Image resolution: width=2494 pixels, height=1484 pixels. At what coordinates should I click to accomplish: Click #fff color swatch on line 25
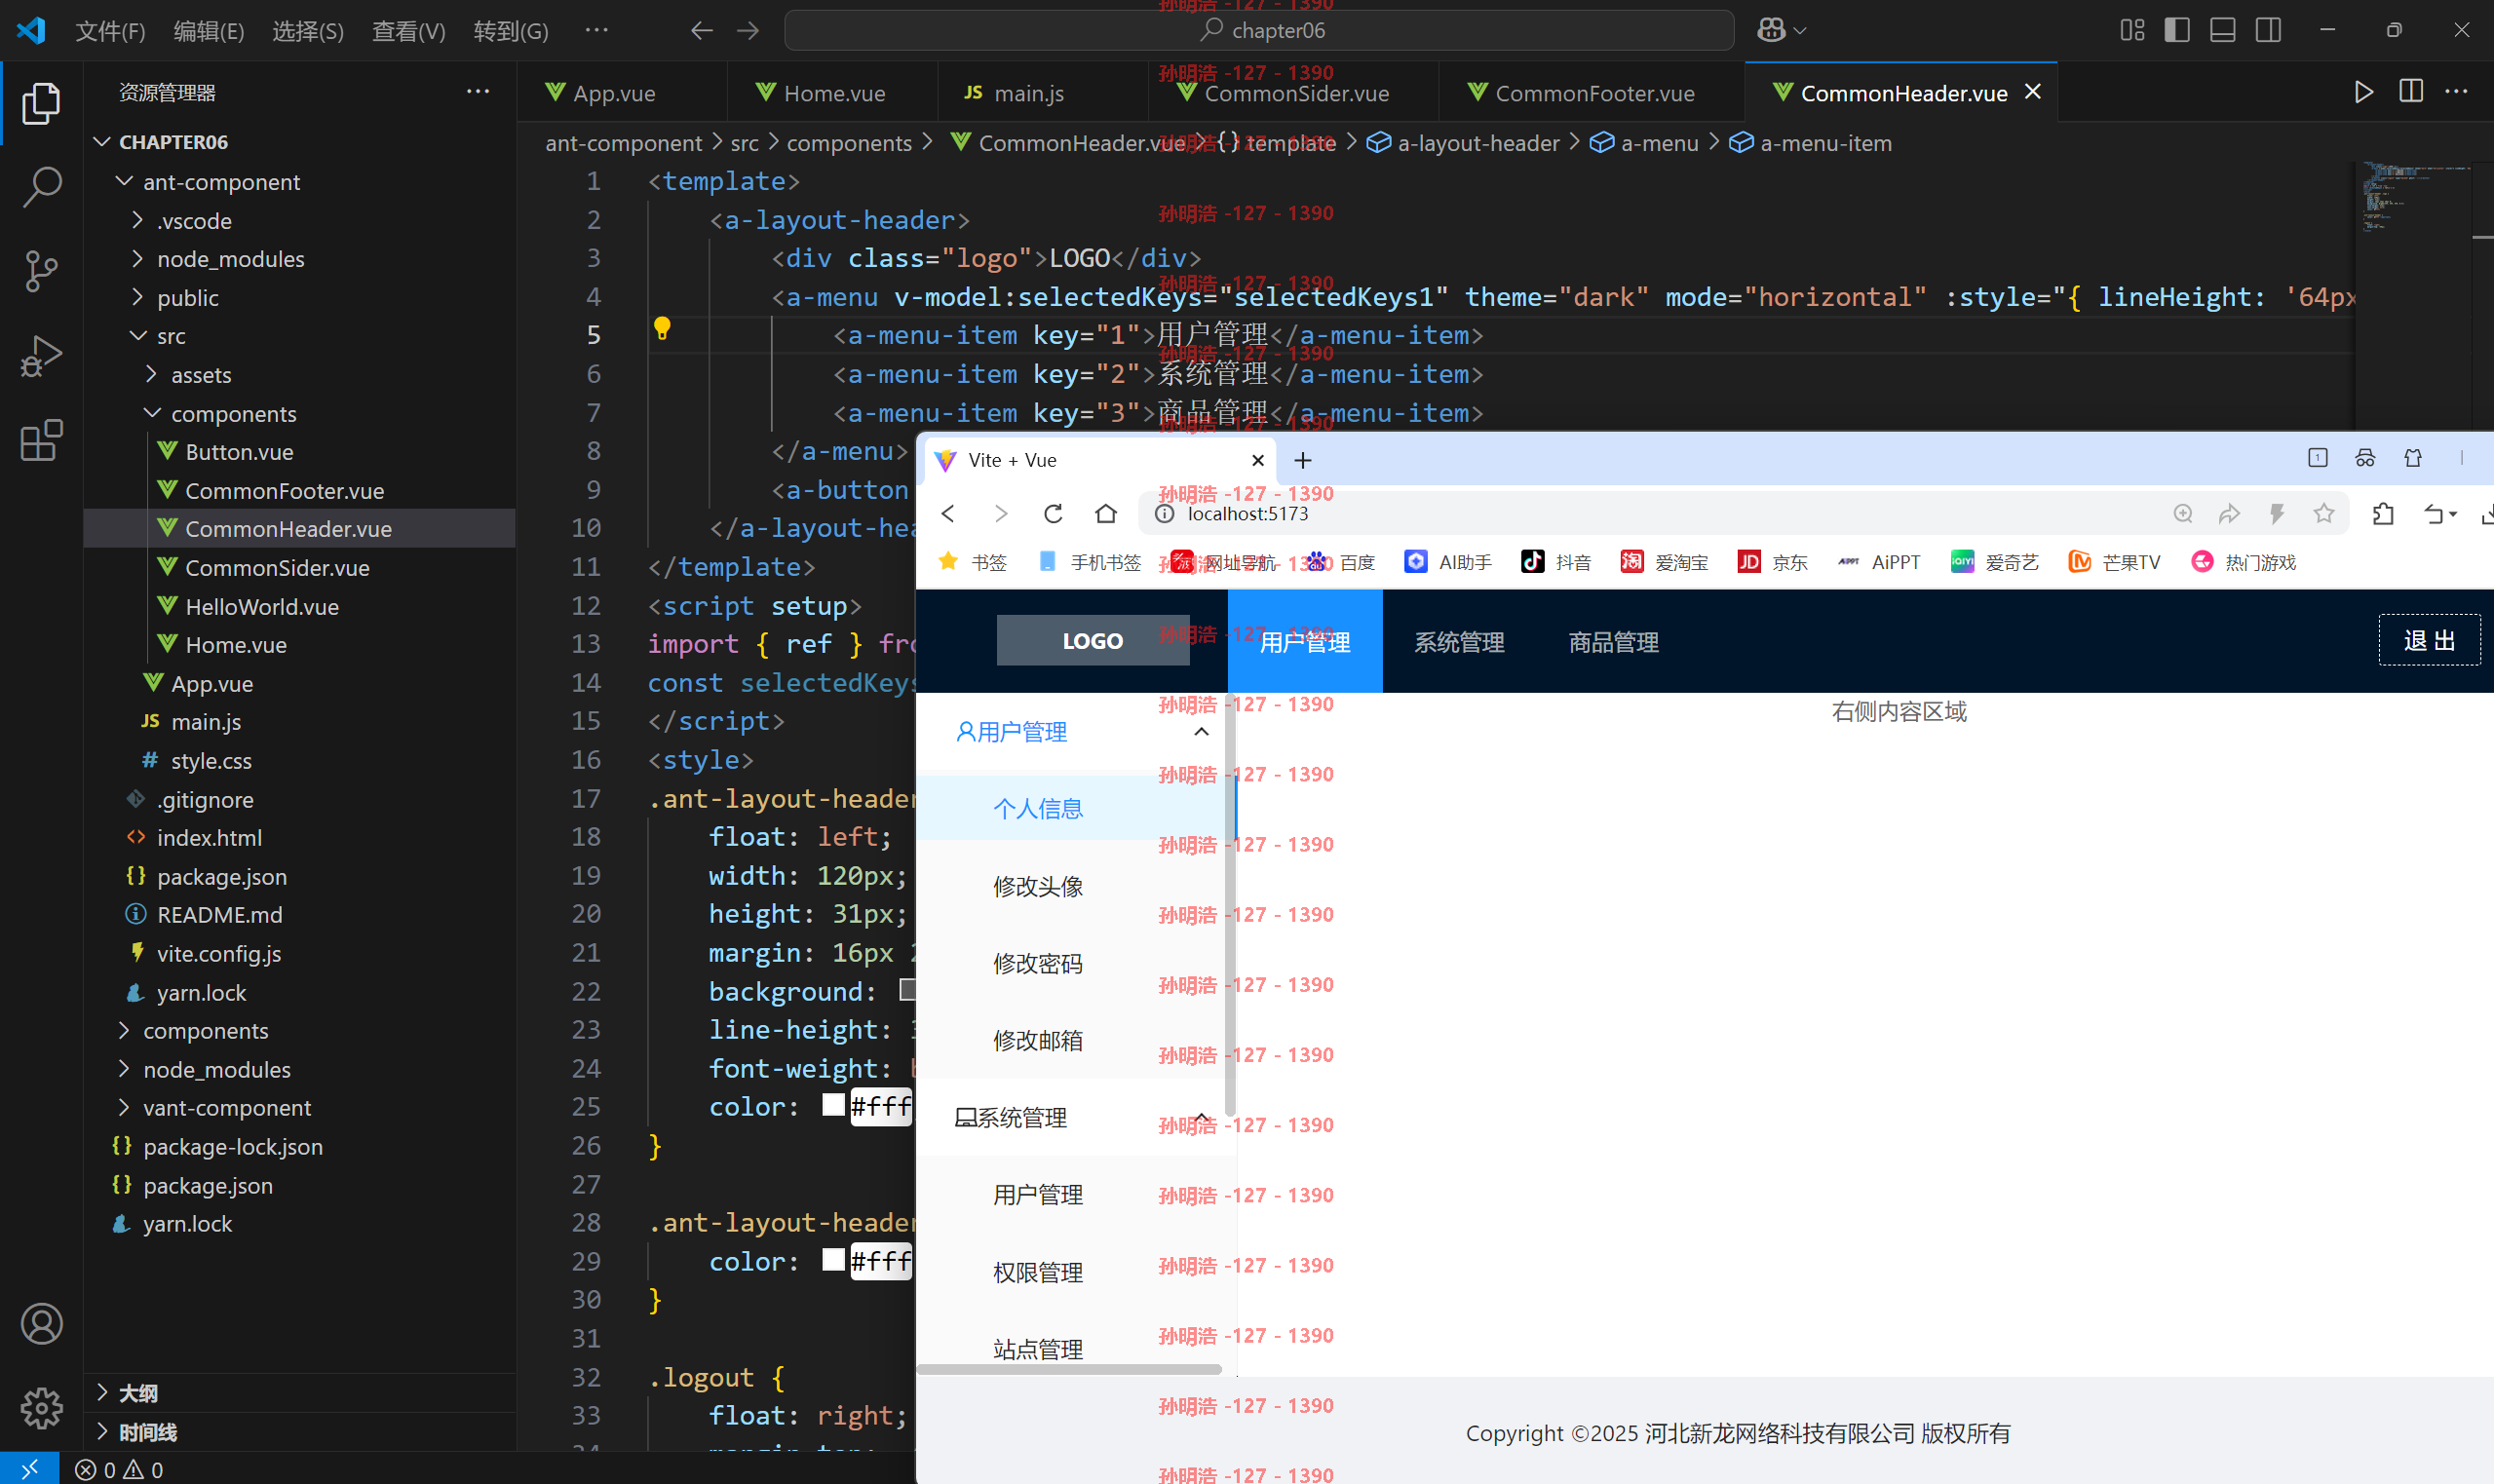click(x=833, y=1105)
